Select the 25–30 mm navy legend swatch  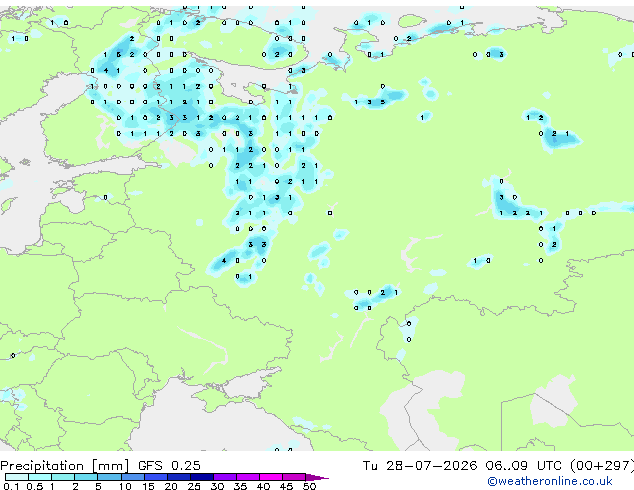202,477
